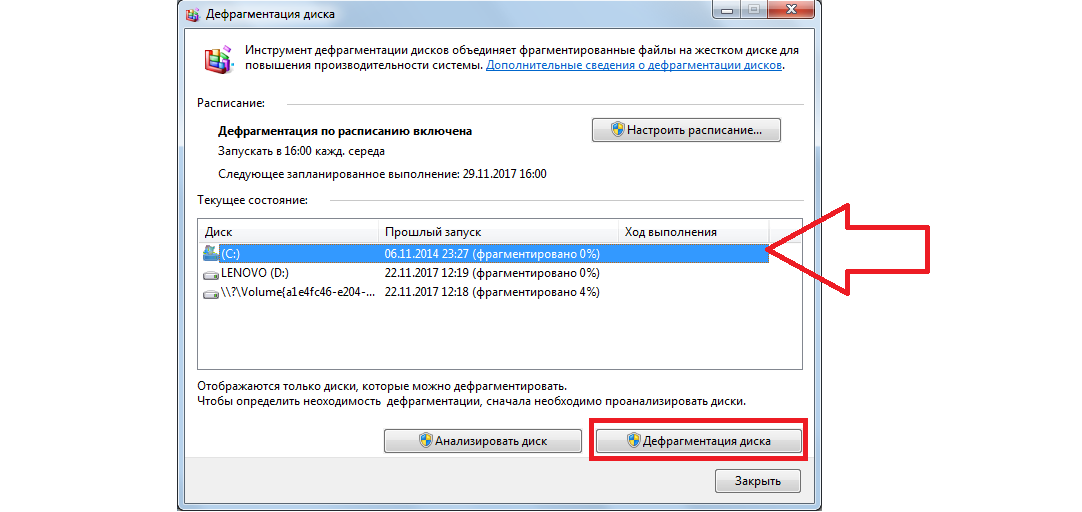Viewport: 1082px width, 512px height.
Task: Click the drive icon next to LENOVO (D:)
Action: [210, 273]
